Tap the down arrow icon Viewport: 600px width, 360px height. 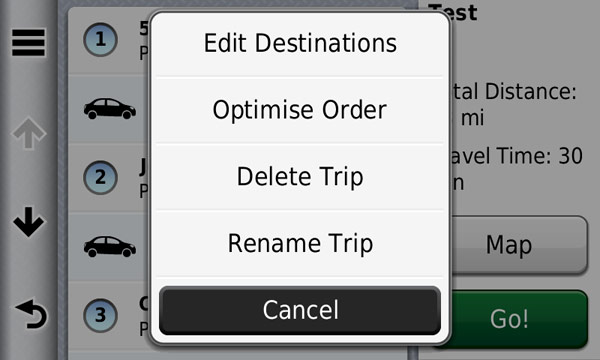coord(29,222)
